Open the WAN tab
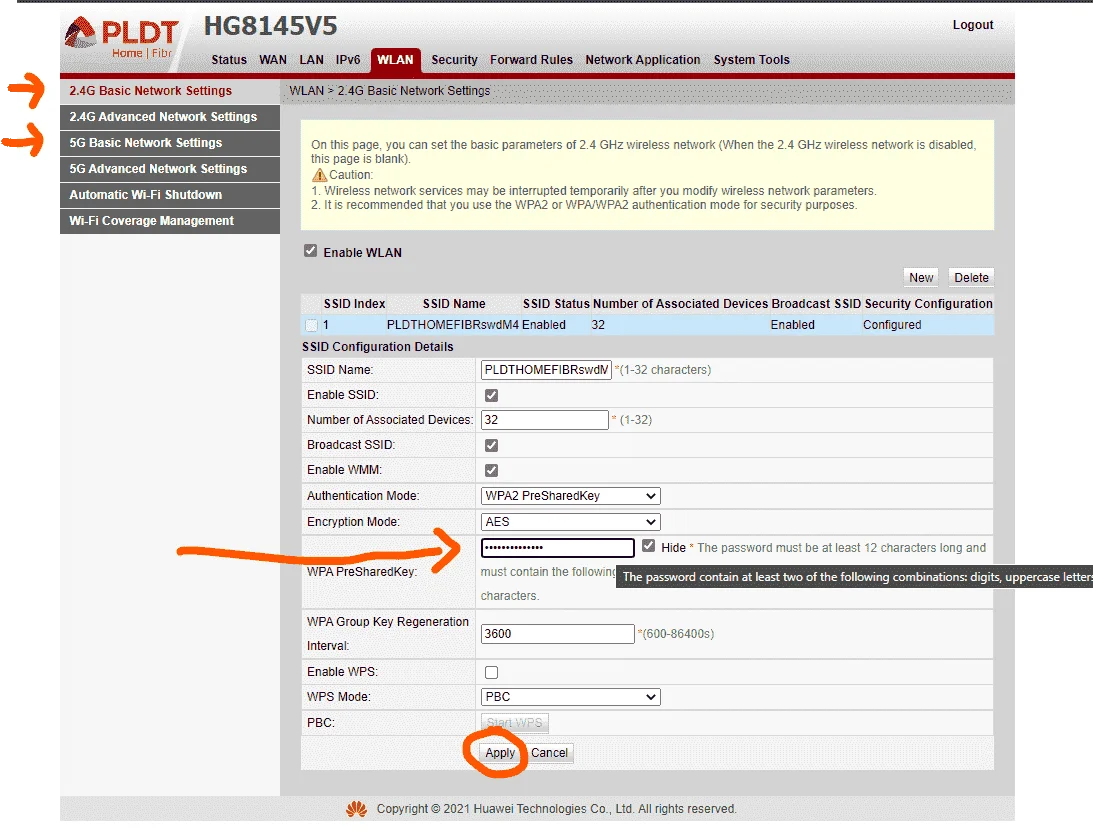 (x=273, y=60)
